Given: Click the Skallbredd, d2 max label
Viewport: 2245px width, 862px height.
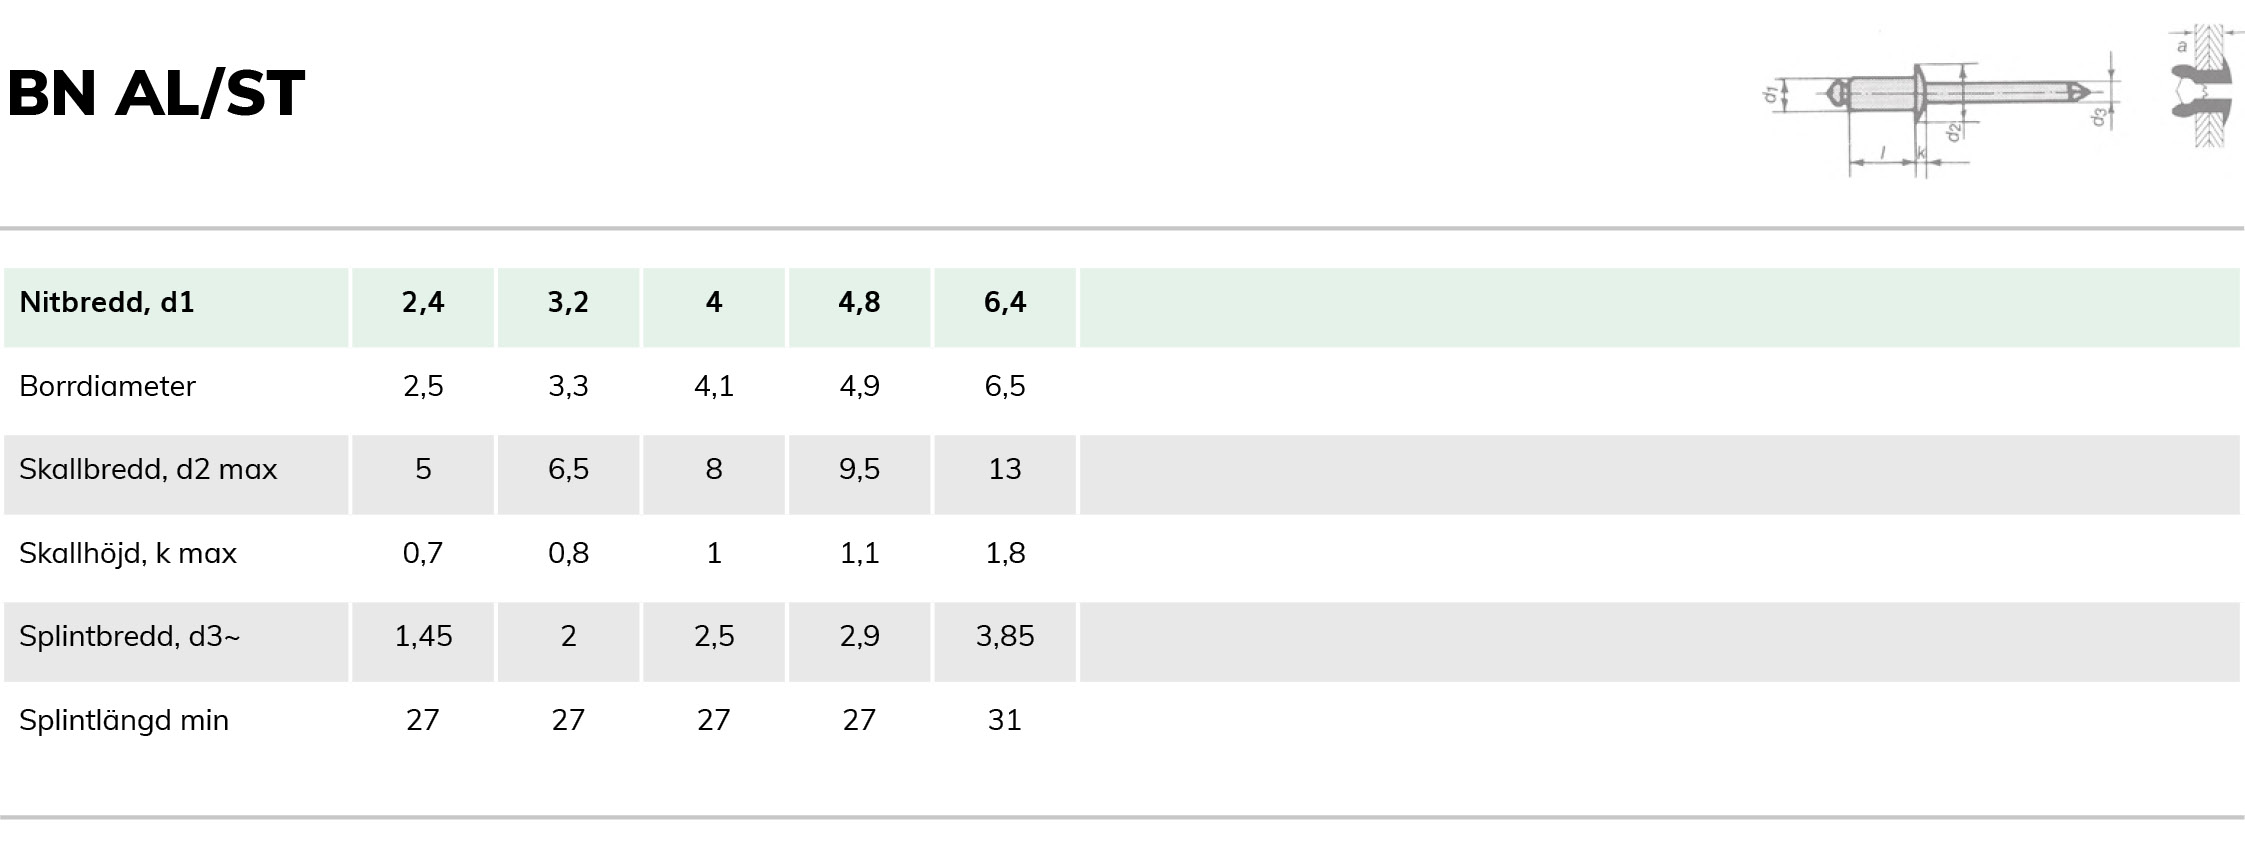Looking at the screenshot, I should [x=148, y=469].
